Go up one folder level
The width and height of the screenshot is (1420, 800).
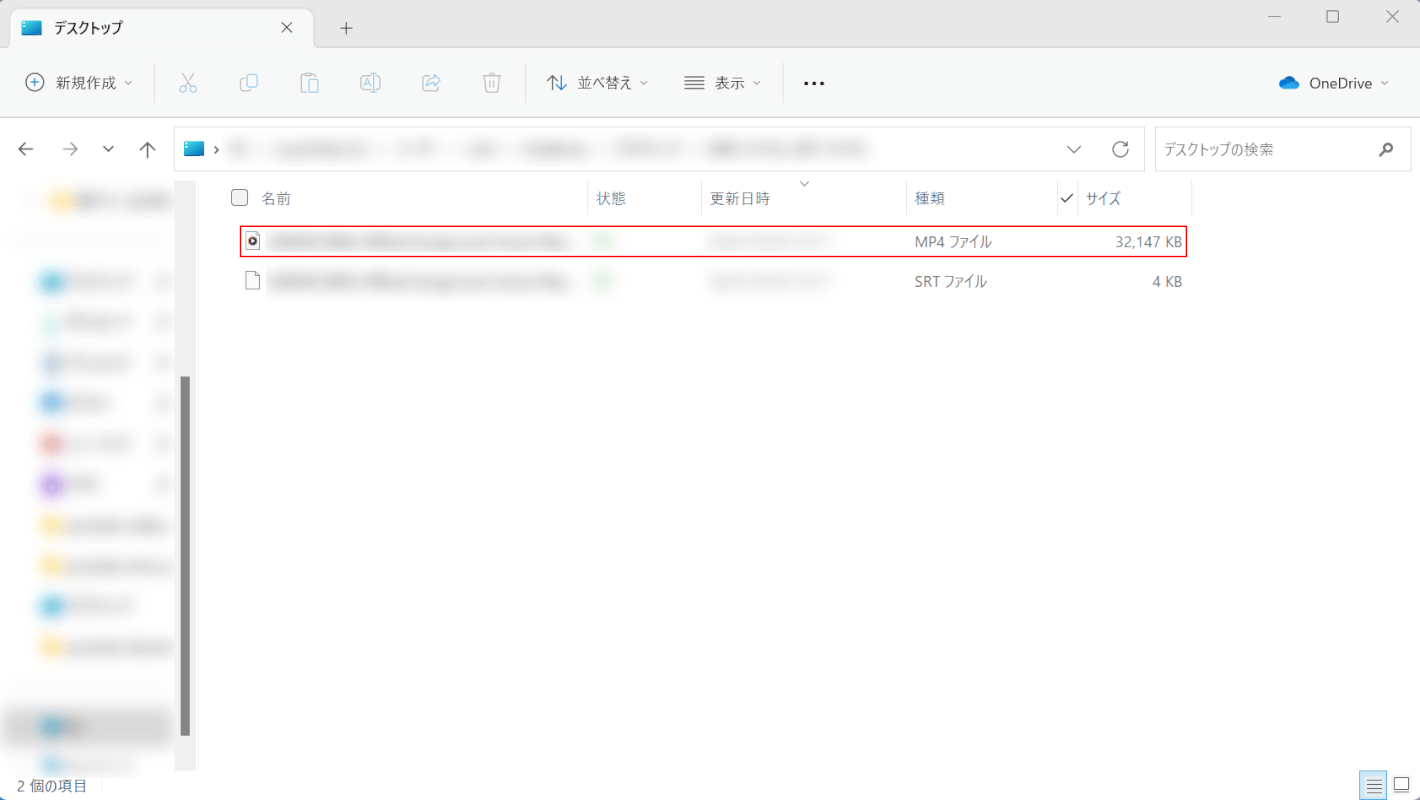(x=148, y=149)
